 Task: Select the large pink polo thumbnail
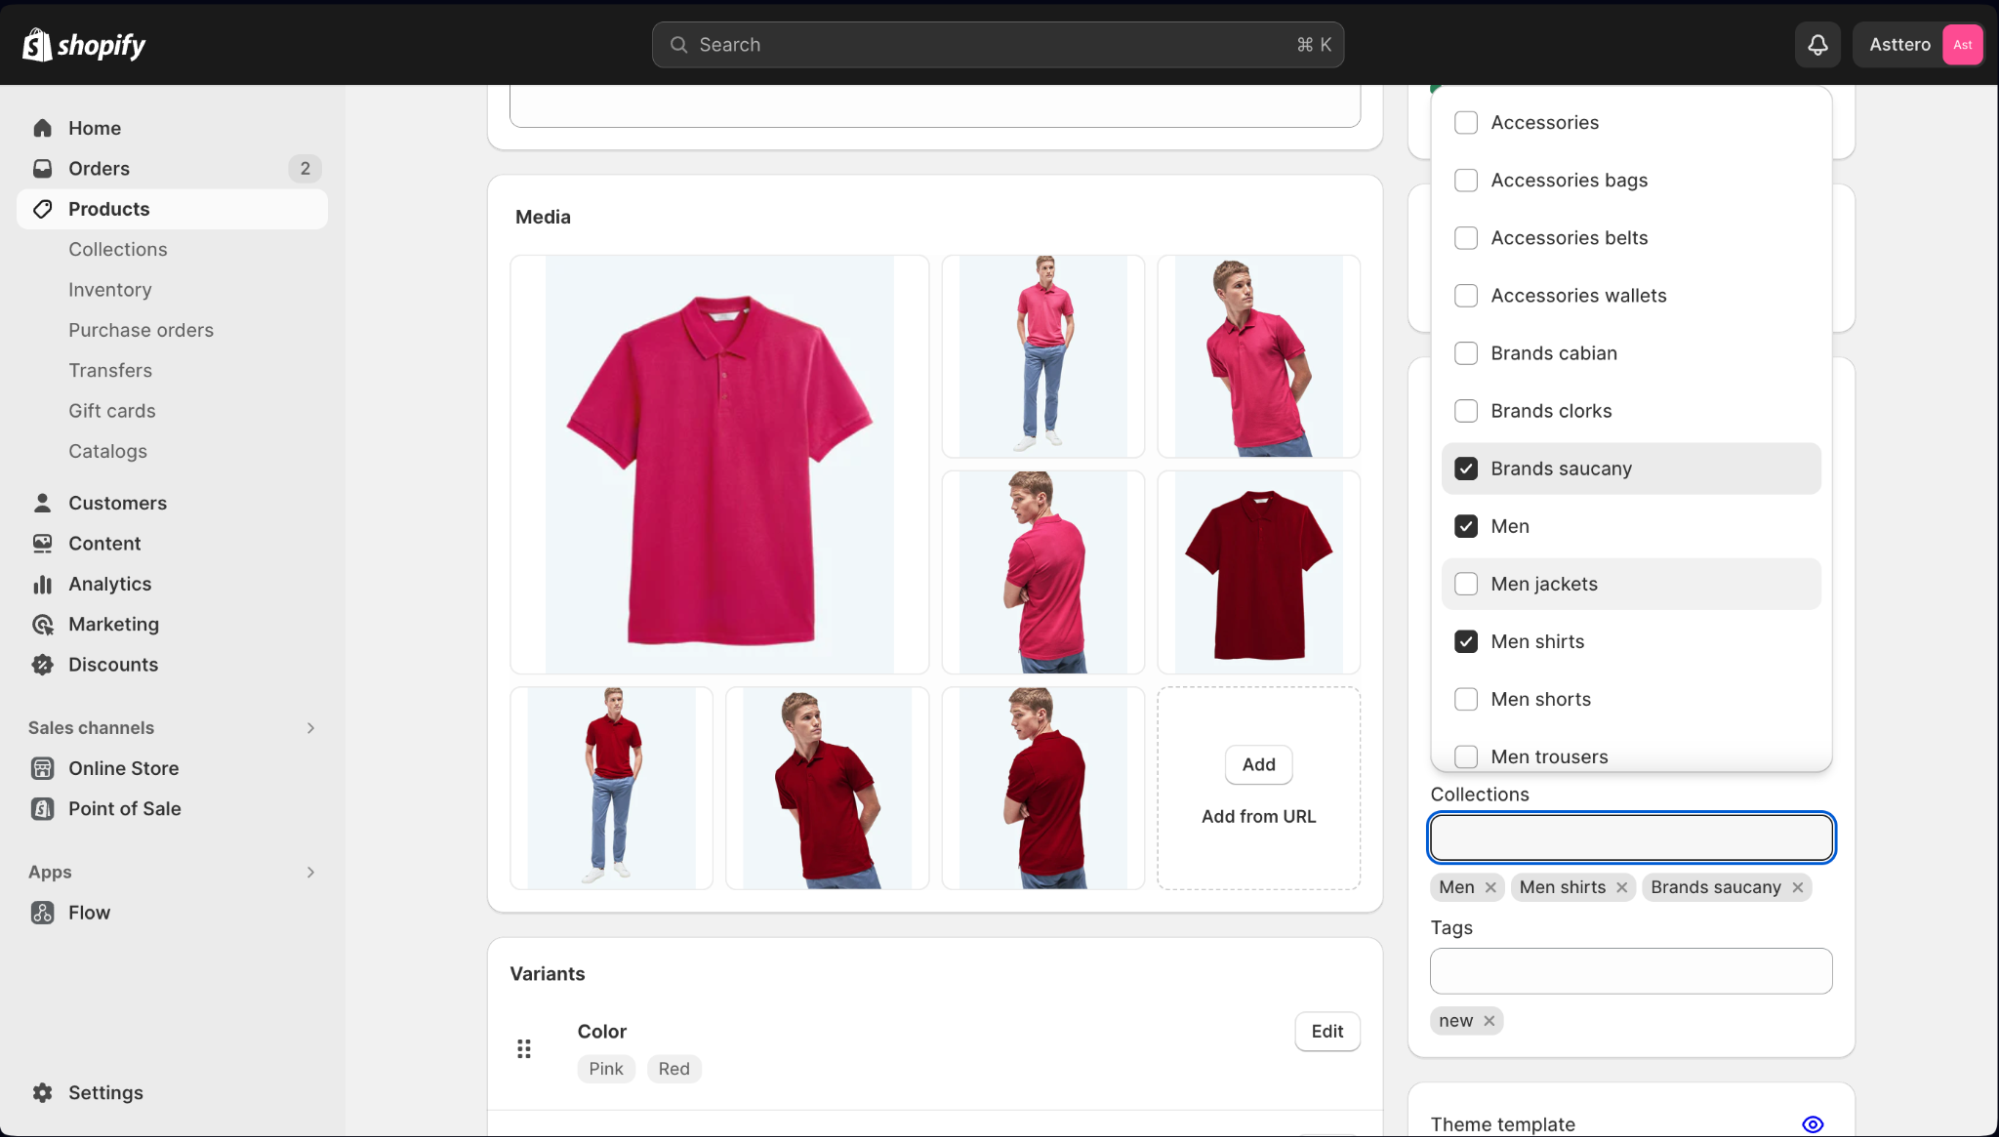719,465
